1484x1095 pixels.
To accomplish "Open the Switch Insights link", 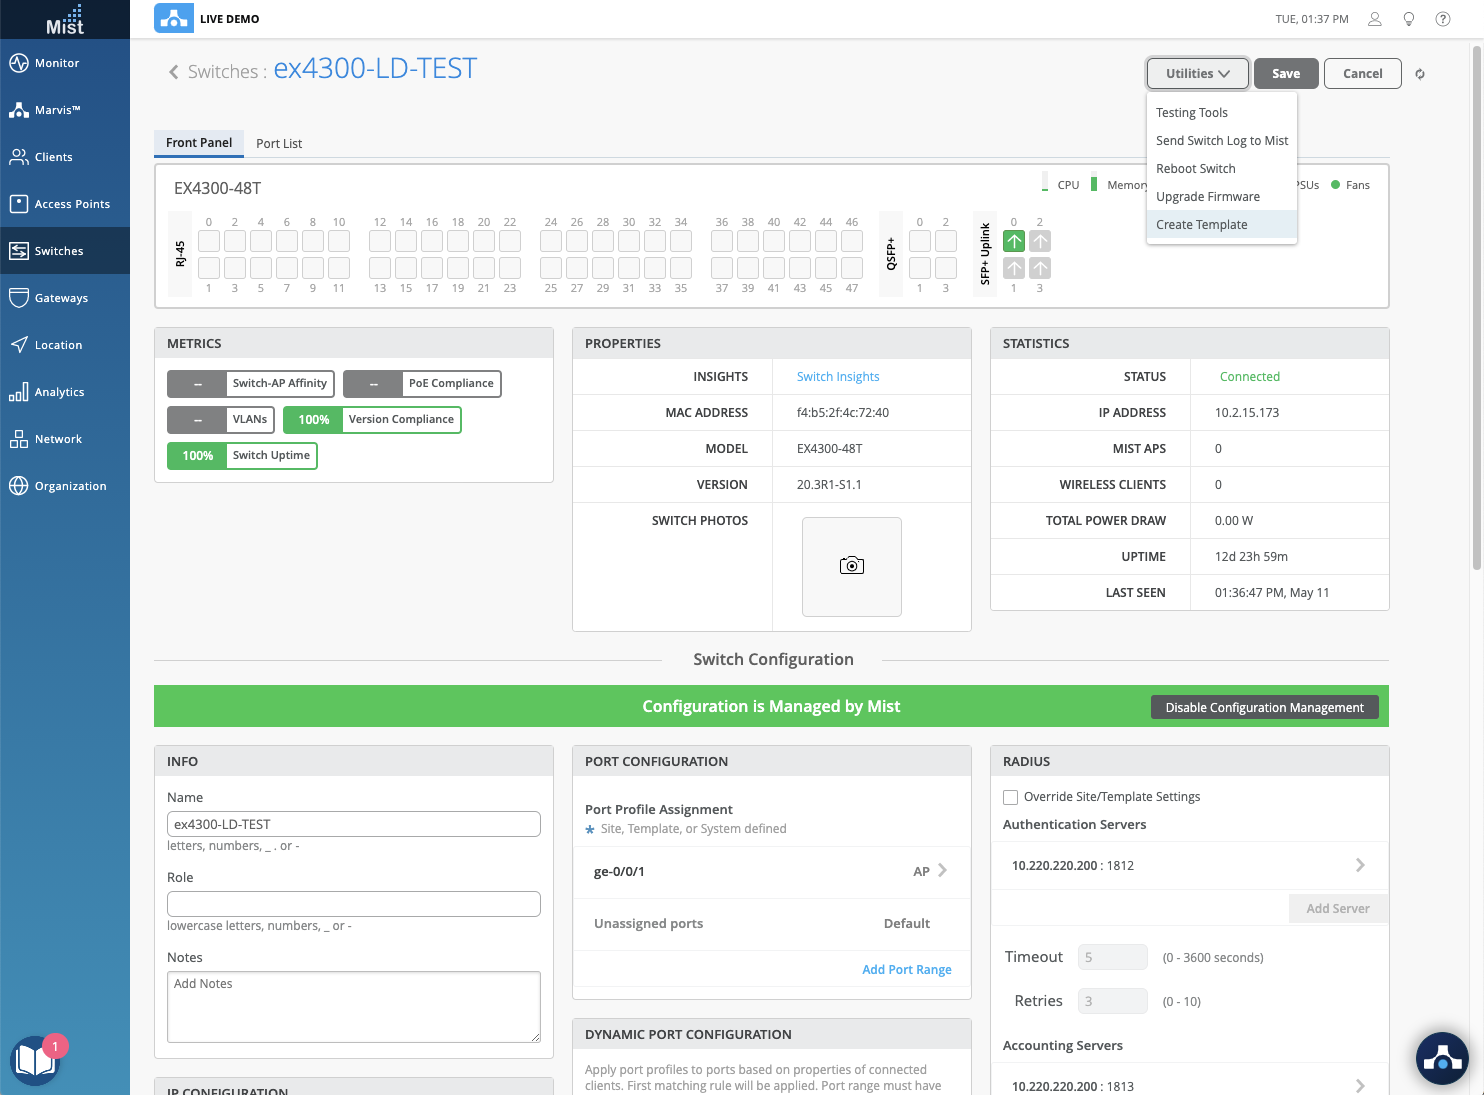I will pyautogui.click(x=838, y=377).
